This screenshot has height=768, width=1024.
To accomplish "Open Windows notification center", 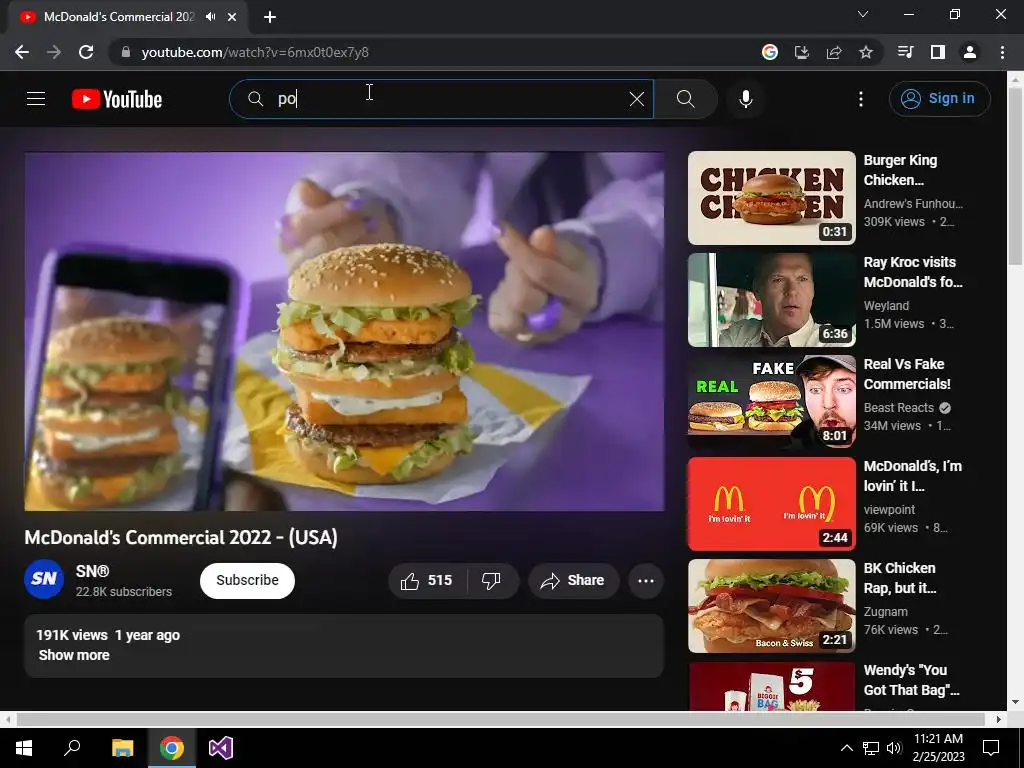I will point(991,748).
